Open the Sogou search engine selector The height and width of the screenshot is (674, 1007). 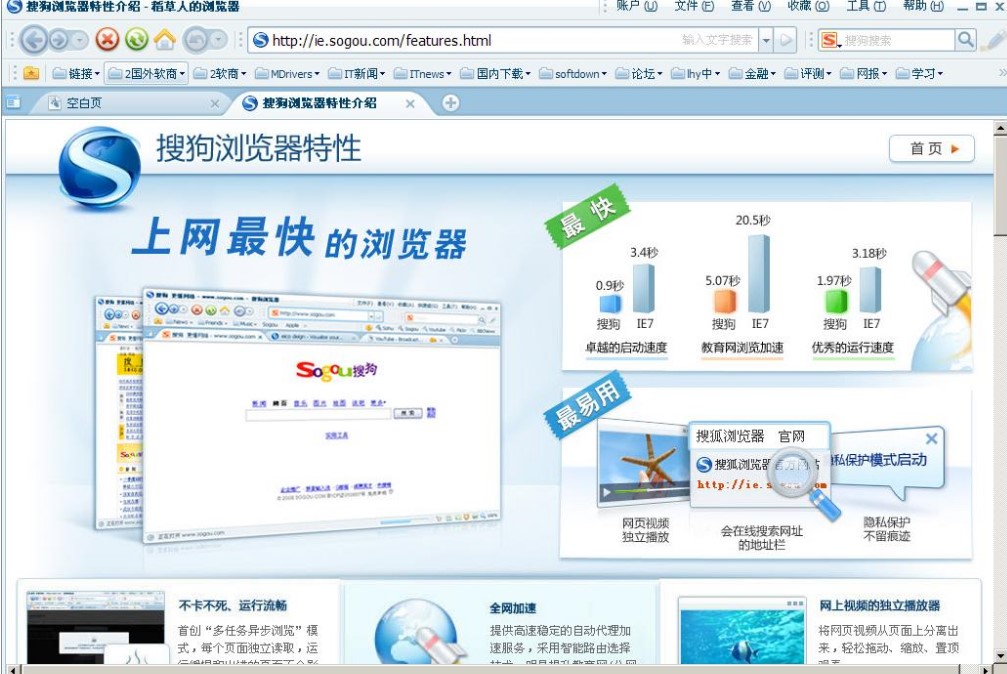coord(830,40)
